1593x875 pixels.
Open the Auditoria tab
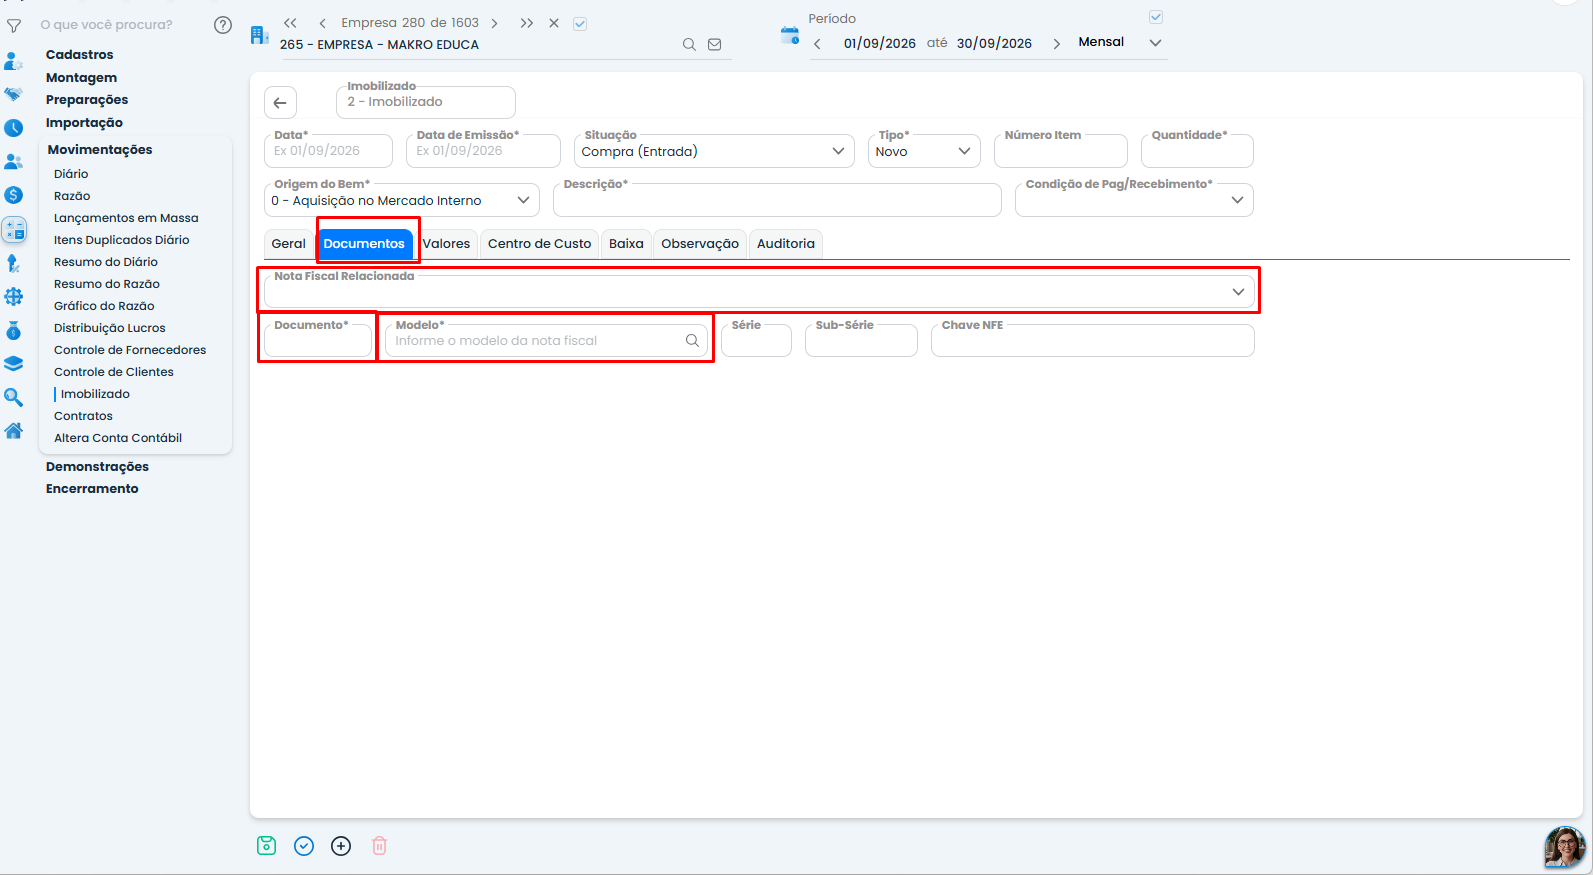pos(786,244)
